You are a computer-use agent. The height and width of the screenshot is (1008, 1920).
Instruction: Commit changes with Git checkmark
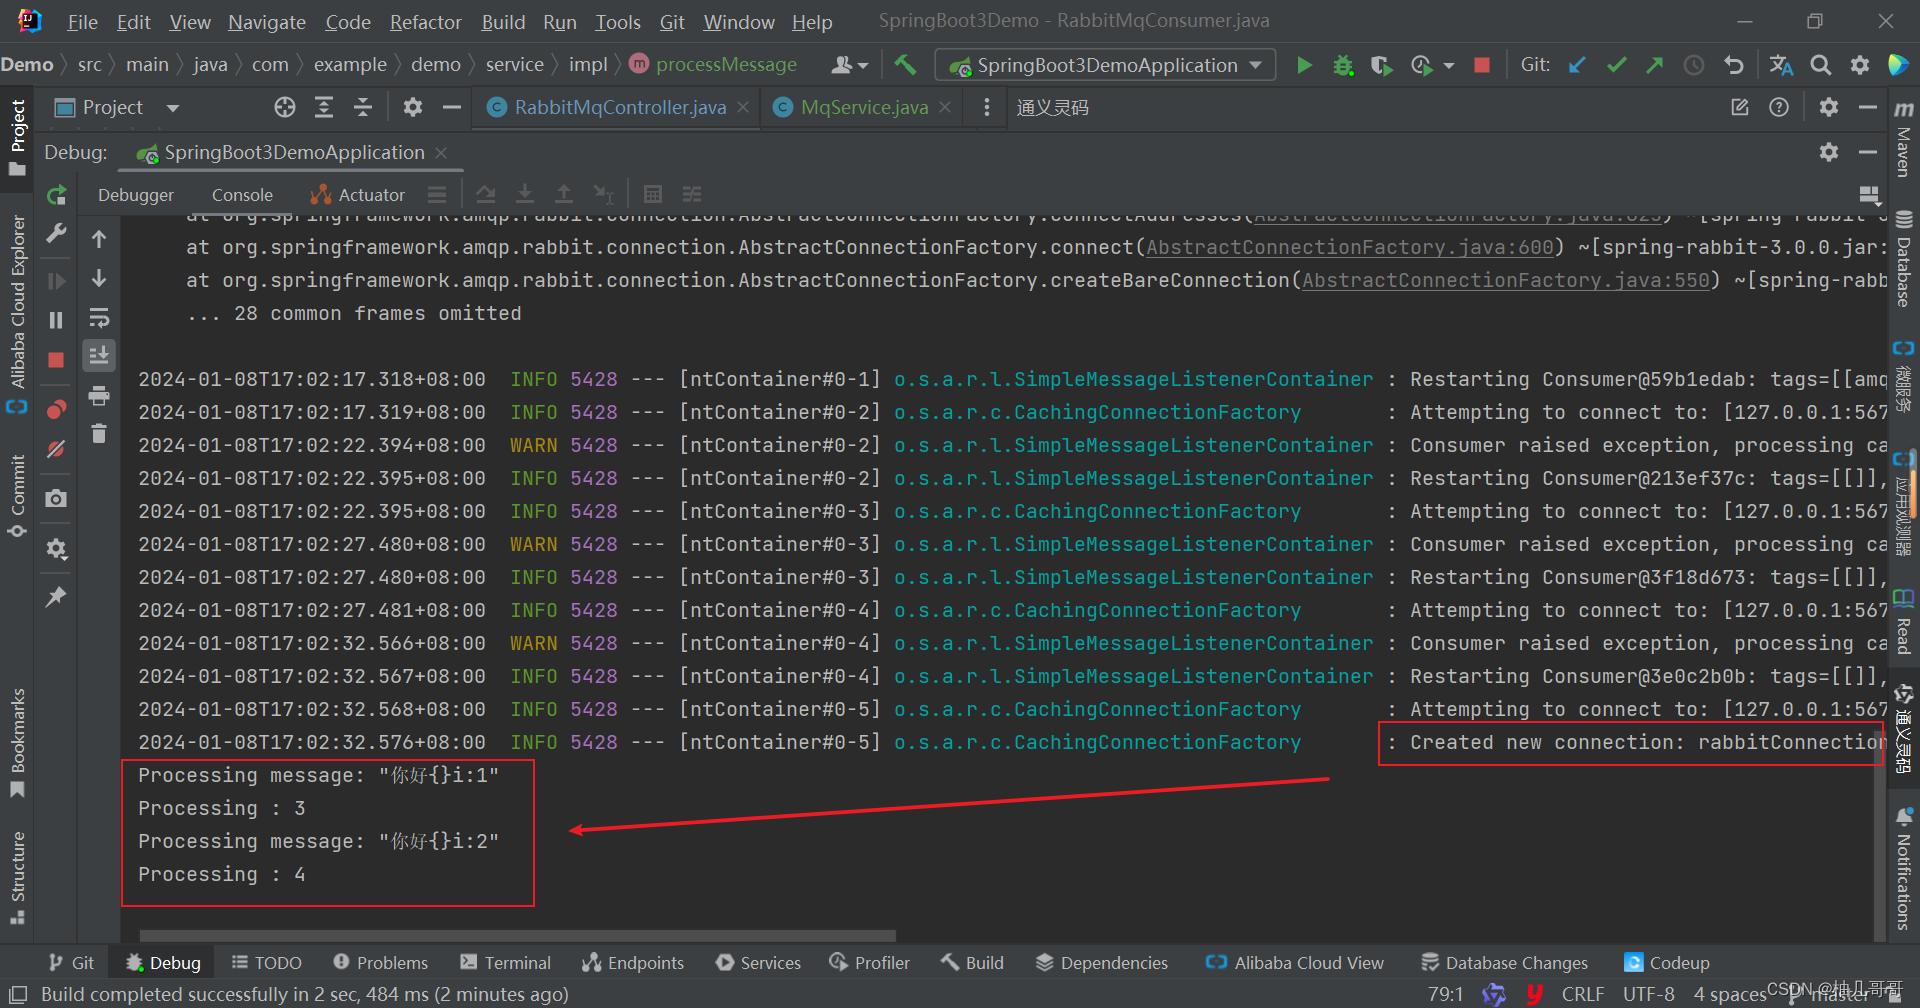pyautogui.click(x=1616, y=65)
